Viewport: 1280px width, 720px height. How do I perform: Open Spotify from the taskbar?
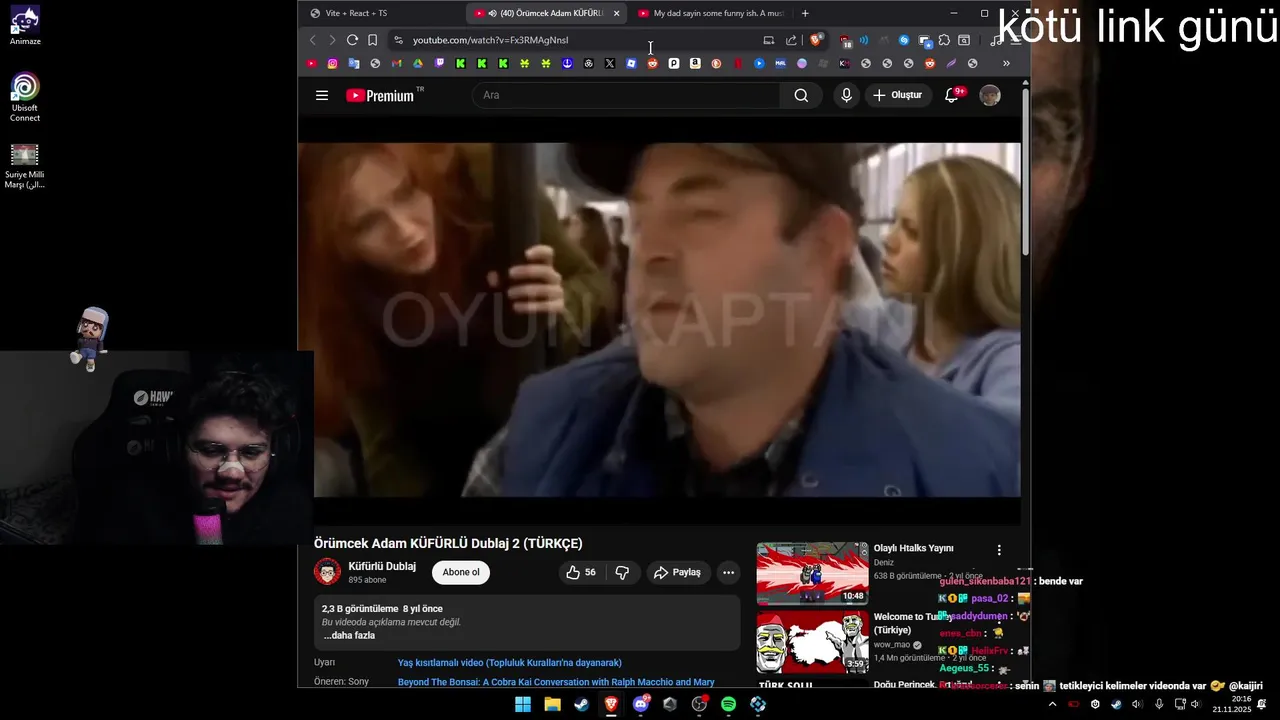pyautogui.click(x=729, y=704)
